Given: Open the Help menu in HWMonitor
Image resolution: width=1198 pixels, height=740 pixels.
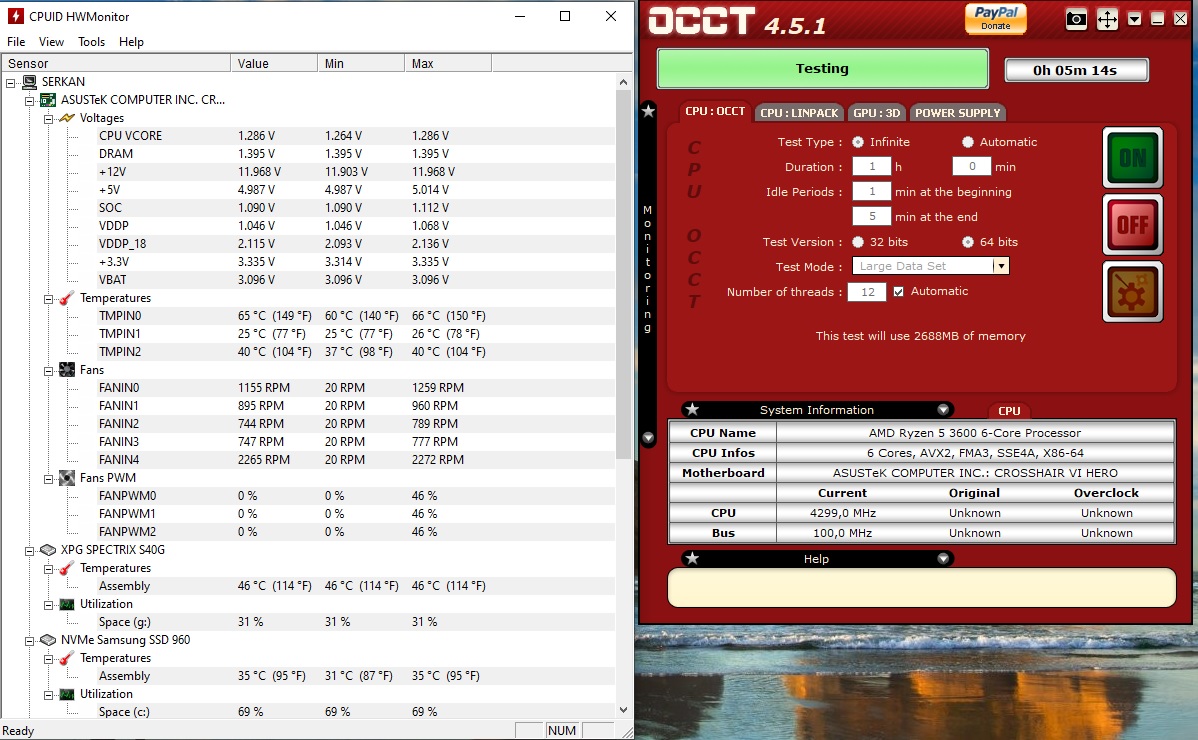Looking at the screenshot, I should click(131, 42).
